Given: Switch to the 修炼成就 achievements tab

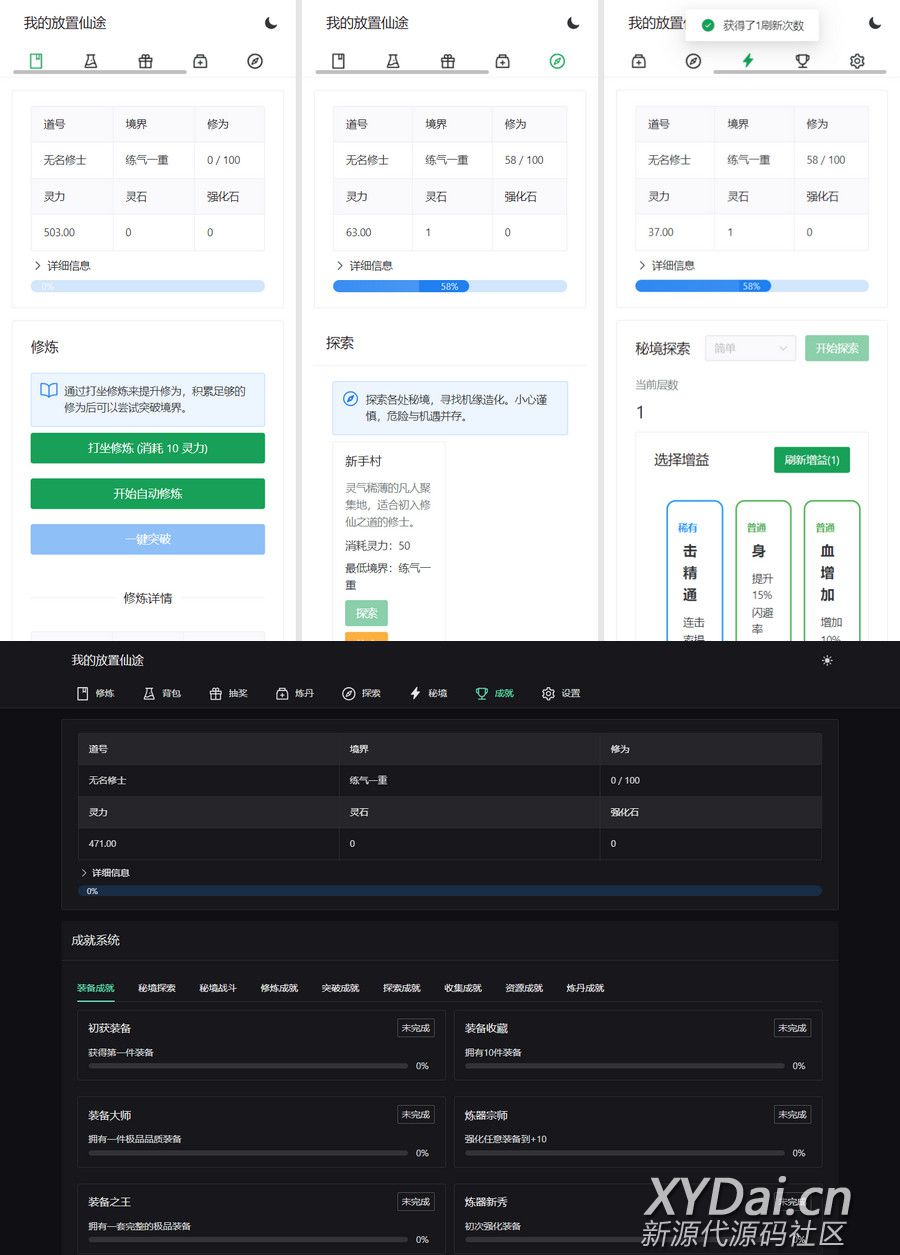Looking at the screenshot, I should pyautogui.click(x=279, y=988).
